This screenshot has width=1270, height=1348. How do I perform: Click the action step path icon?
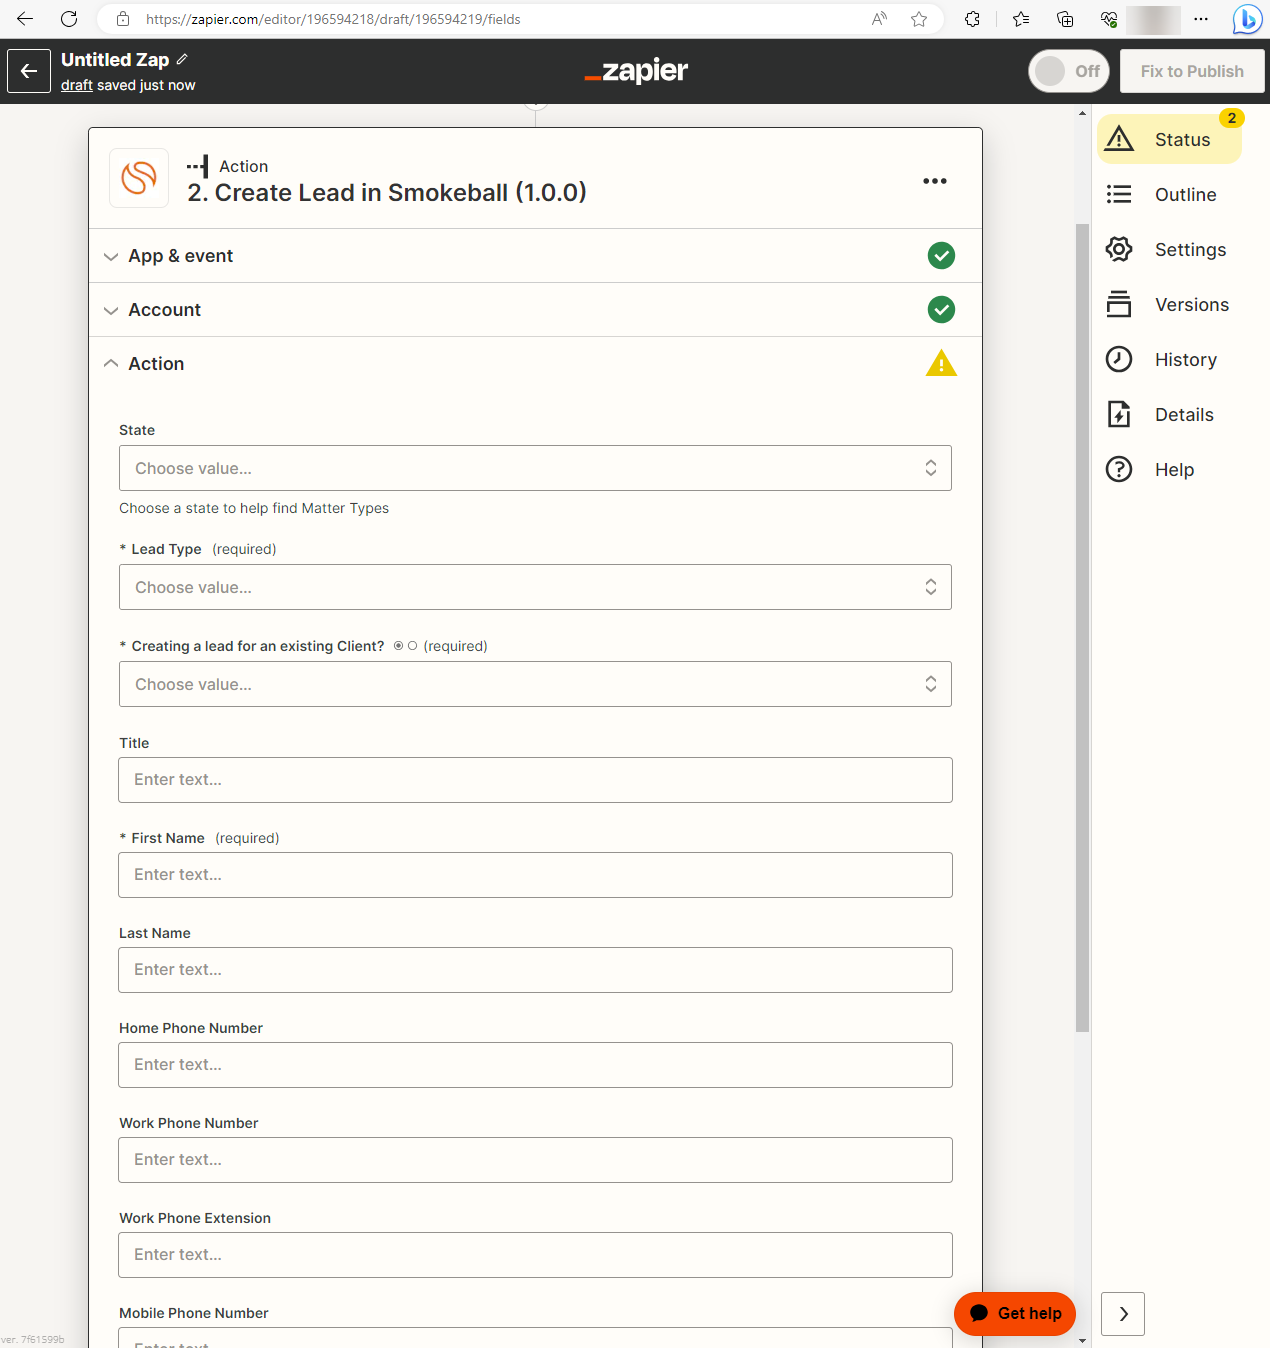point(198,166)
